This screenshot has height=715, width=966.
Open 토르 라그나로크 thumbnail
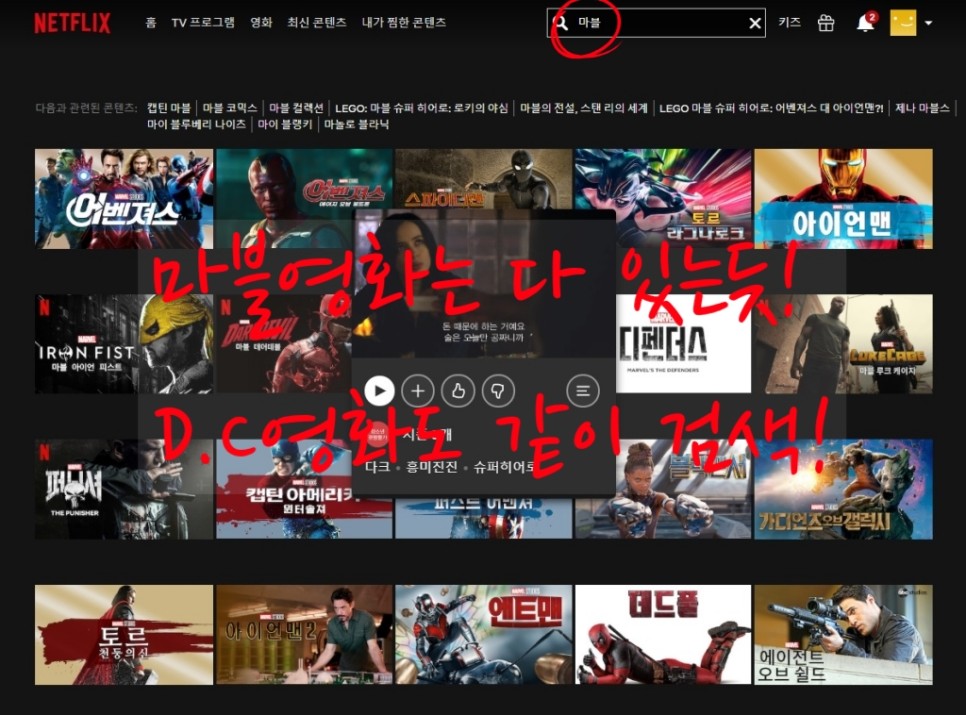663,198
